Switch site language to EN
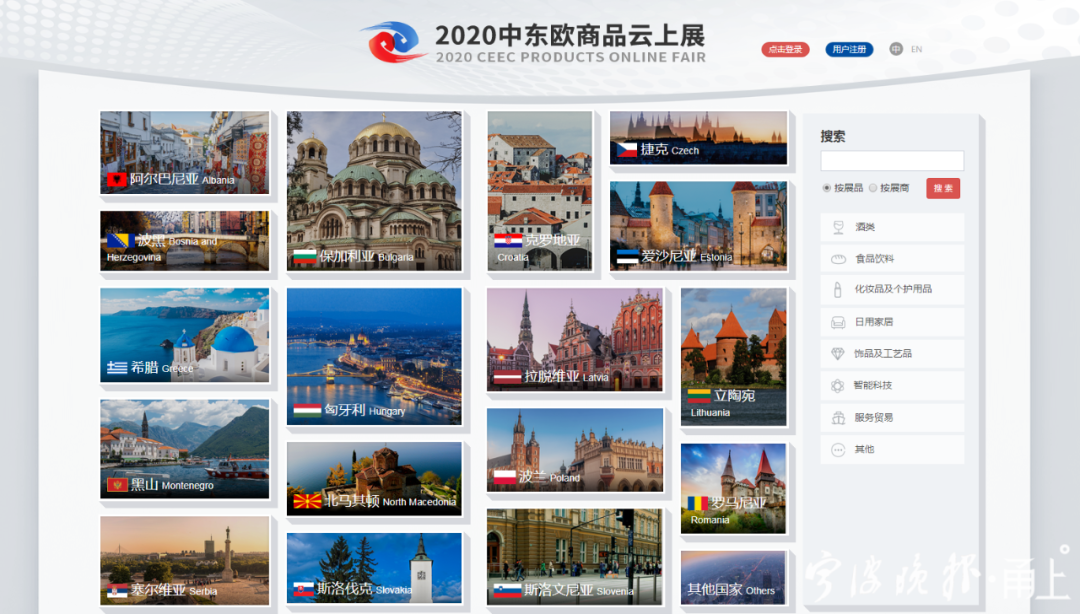 pos(916,49)
